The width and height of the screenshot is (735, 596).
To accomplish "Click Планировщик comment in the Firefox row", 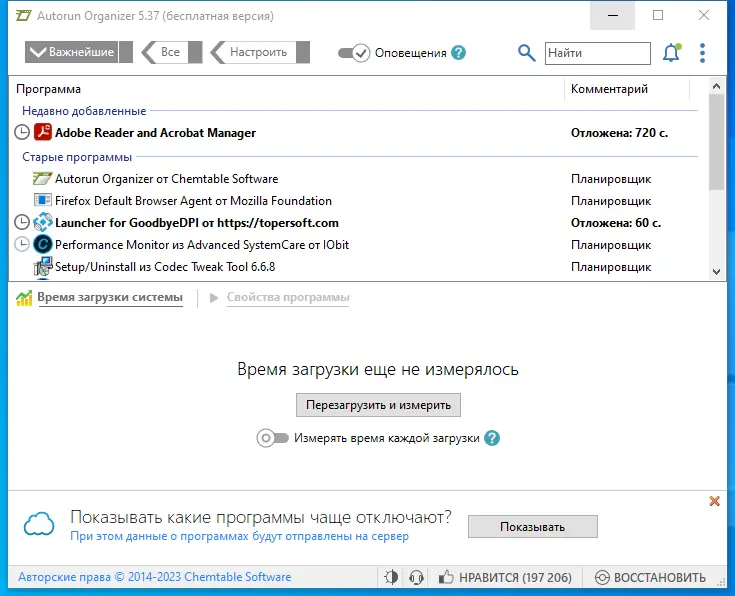I will pos(611,201).
